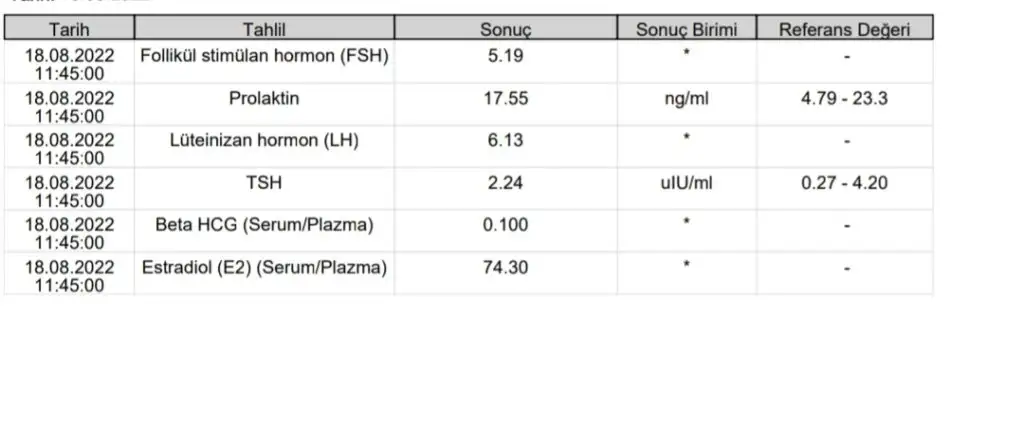Click the TSH test name cell
1024x432 pixels.
tap(264, 182)
